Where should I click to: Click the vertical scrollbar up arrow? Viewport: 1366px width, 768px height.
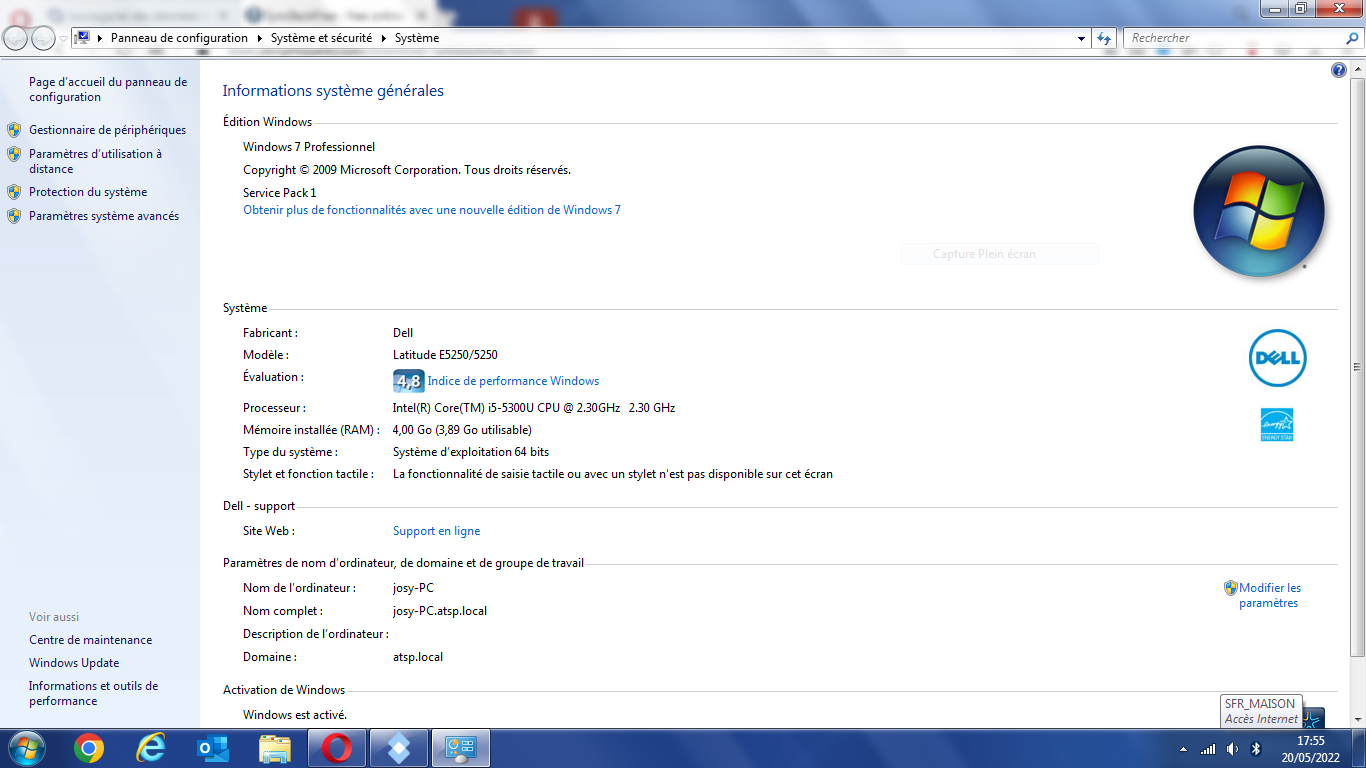[x=1357, y=68]
